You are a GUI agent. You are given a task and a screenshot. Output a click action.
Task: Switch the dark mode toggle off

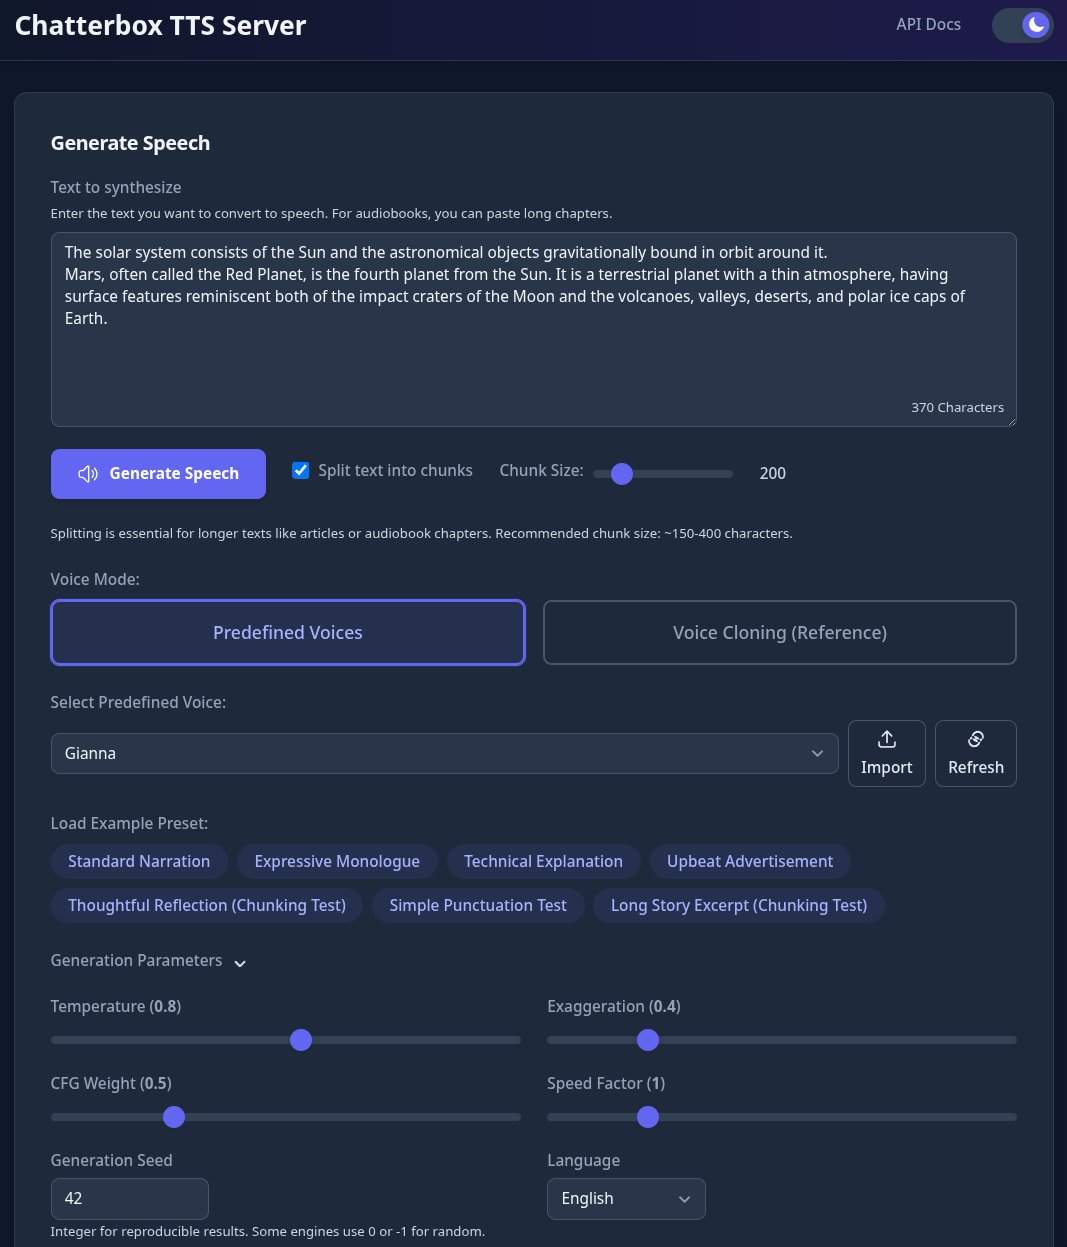coord(1022,25)
